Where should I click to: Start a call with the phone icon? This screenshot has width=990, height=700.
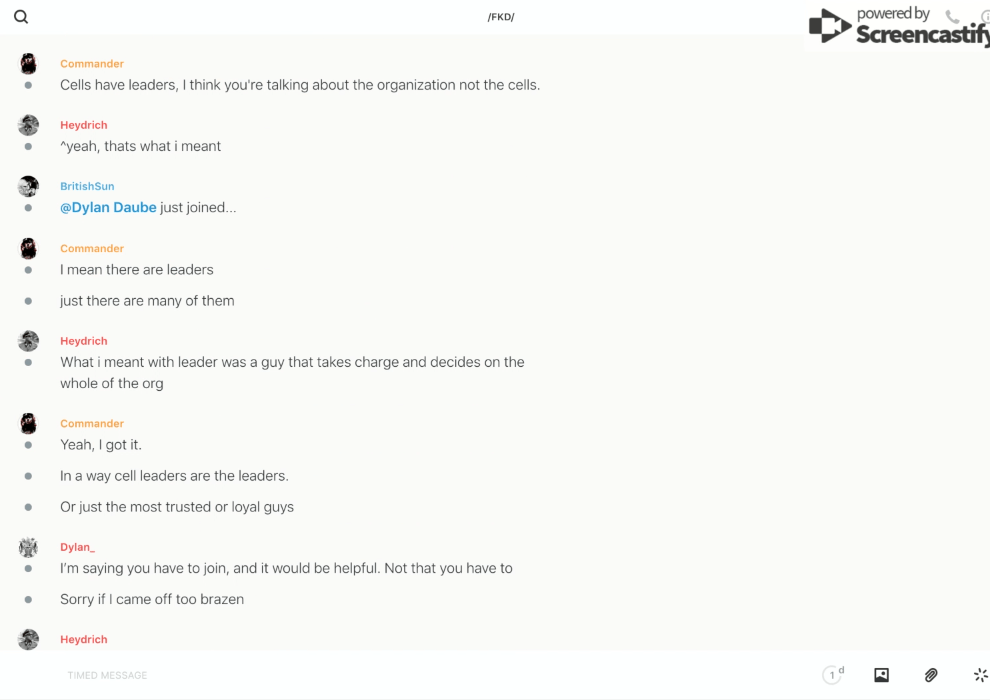click(952, 17)
